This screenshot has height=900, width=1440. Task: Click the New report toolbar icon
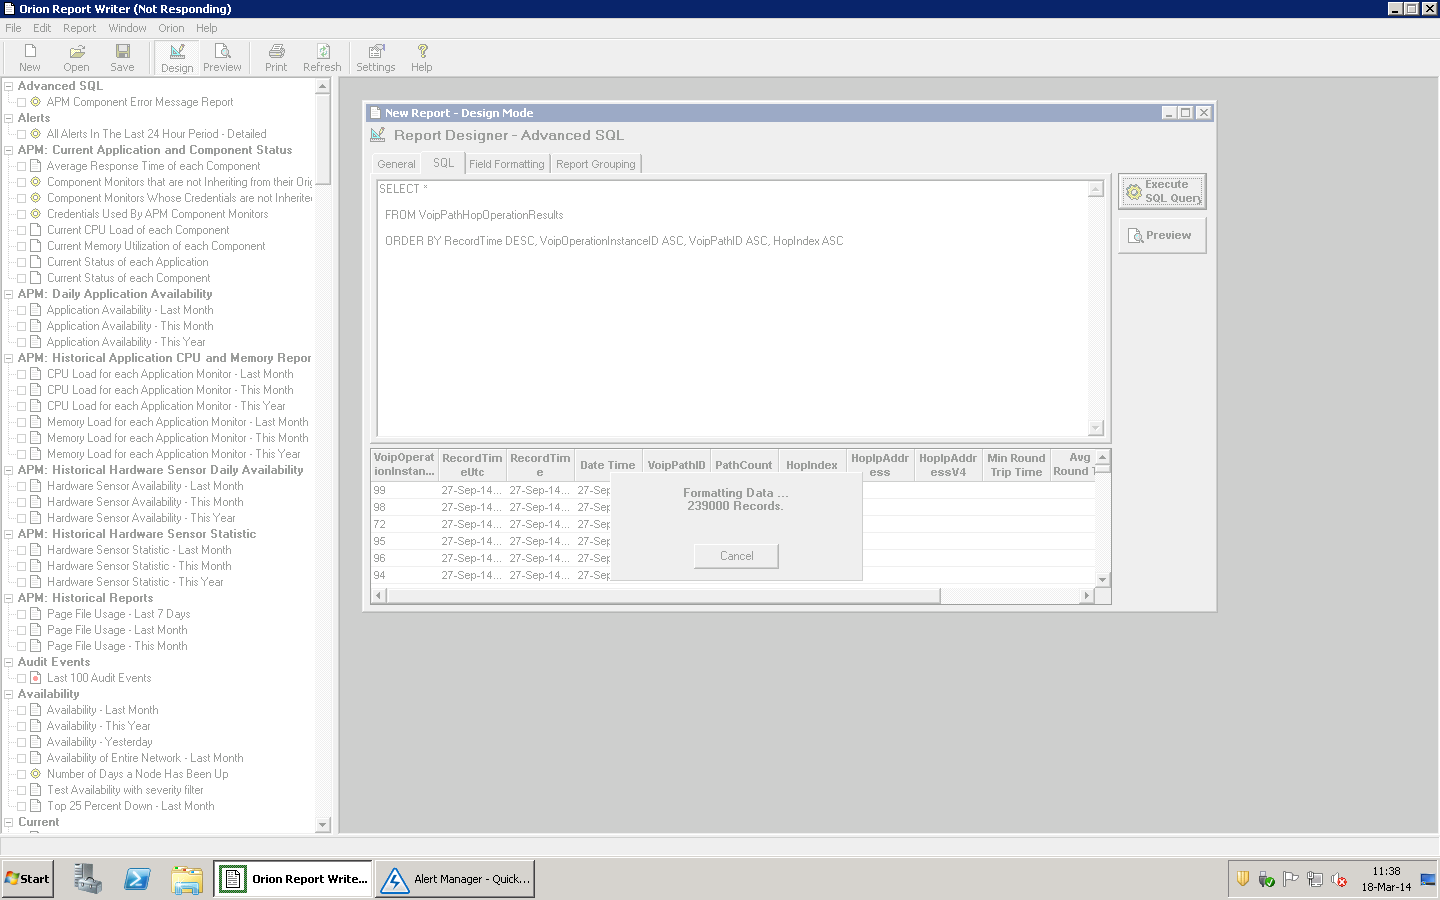point(30,58)
